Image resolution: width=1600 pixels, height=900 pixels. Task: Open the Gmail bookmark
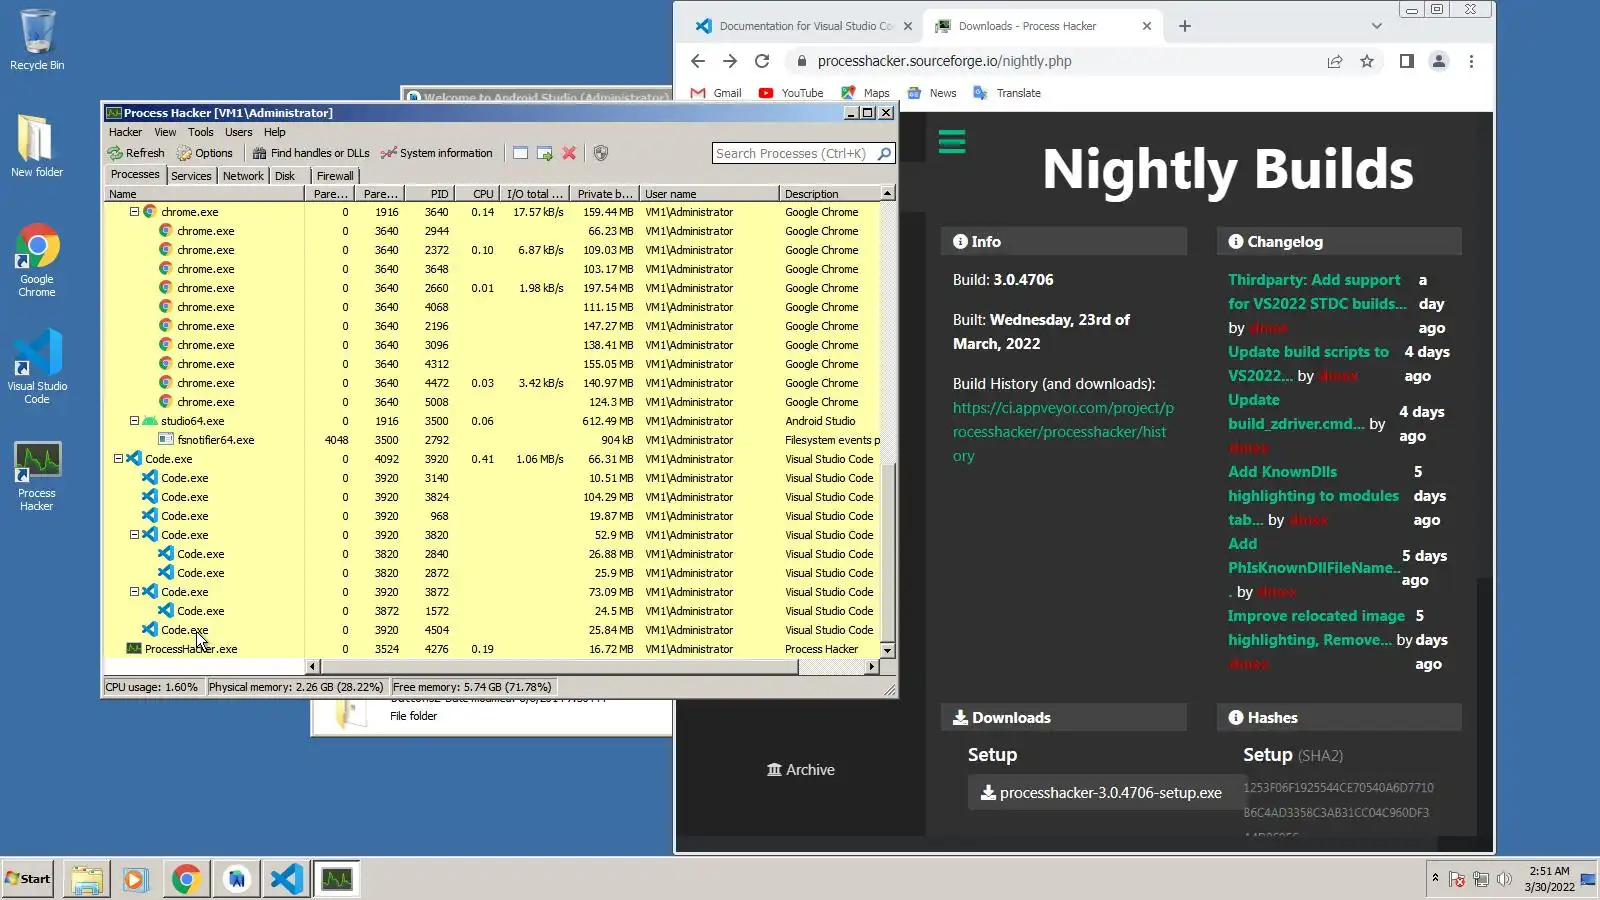click(x=716, y=93)
